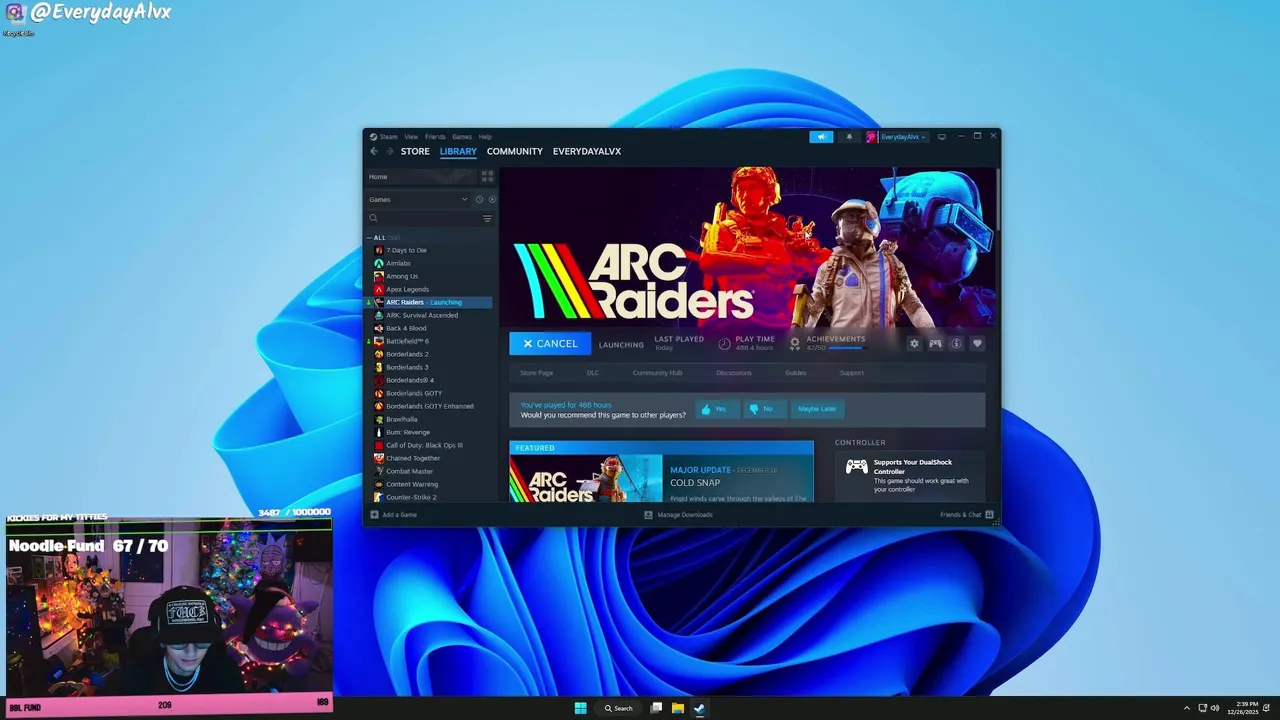Click the Steam taskbar icon
The height and width of the screenshot is (720, 1280).
point(699,708)
